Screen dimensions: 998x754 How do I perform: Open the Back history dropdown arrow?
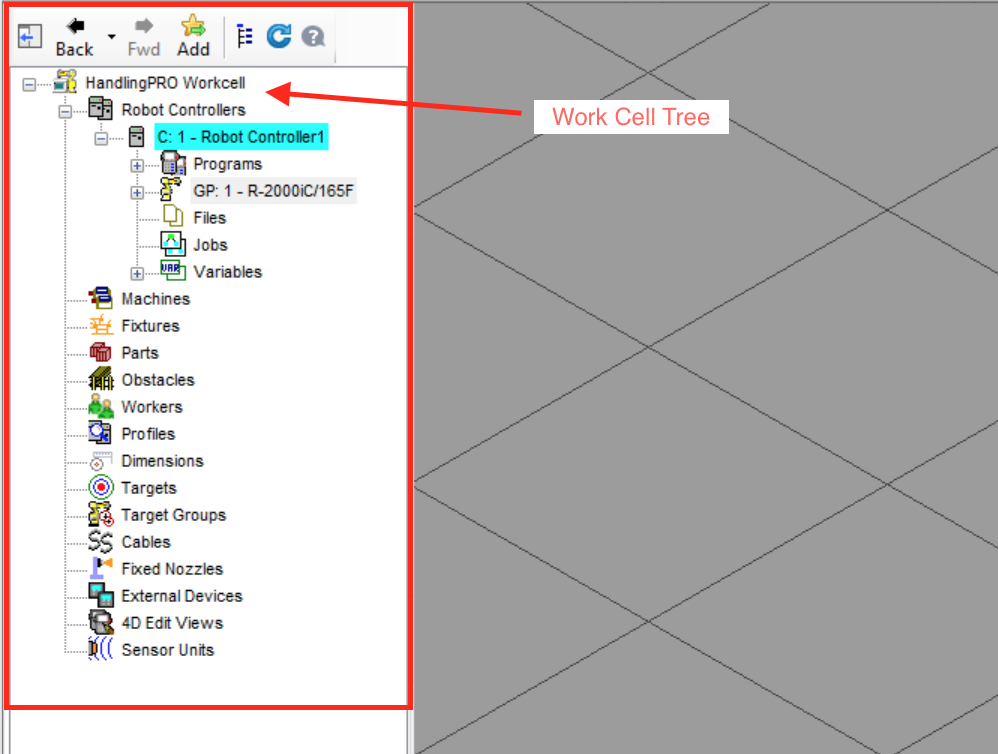(x=111, y=37)
